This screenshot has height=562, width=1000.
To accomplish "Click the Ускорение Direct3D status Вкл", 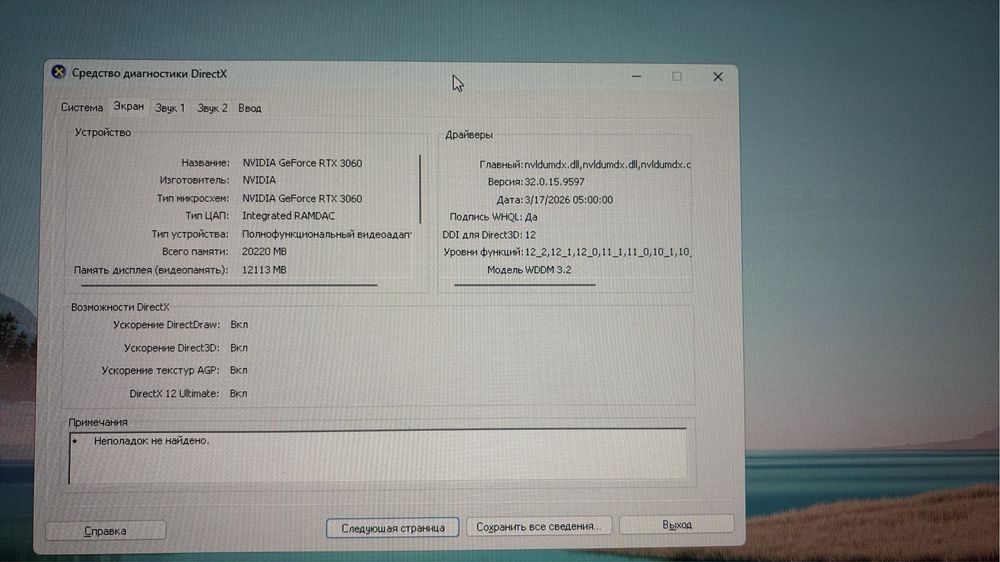I will point(239,348).
